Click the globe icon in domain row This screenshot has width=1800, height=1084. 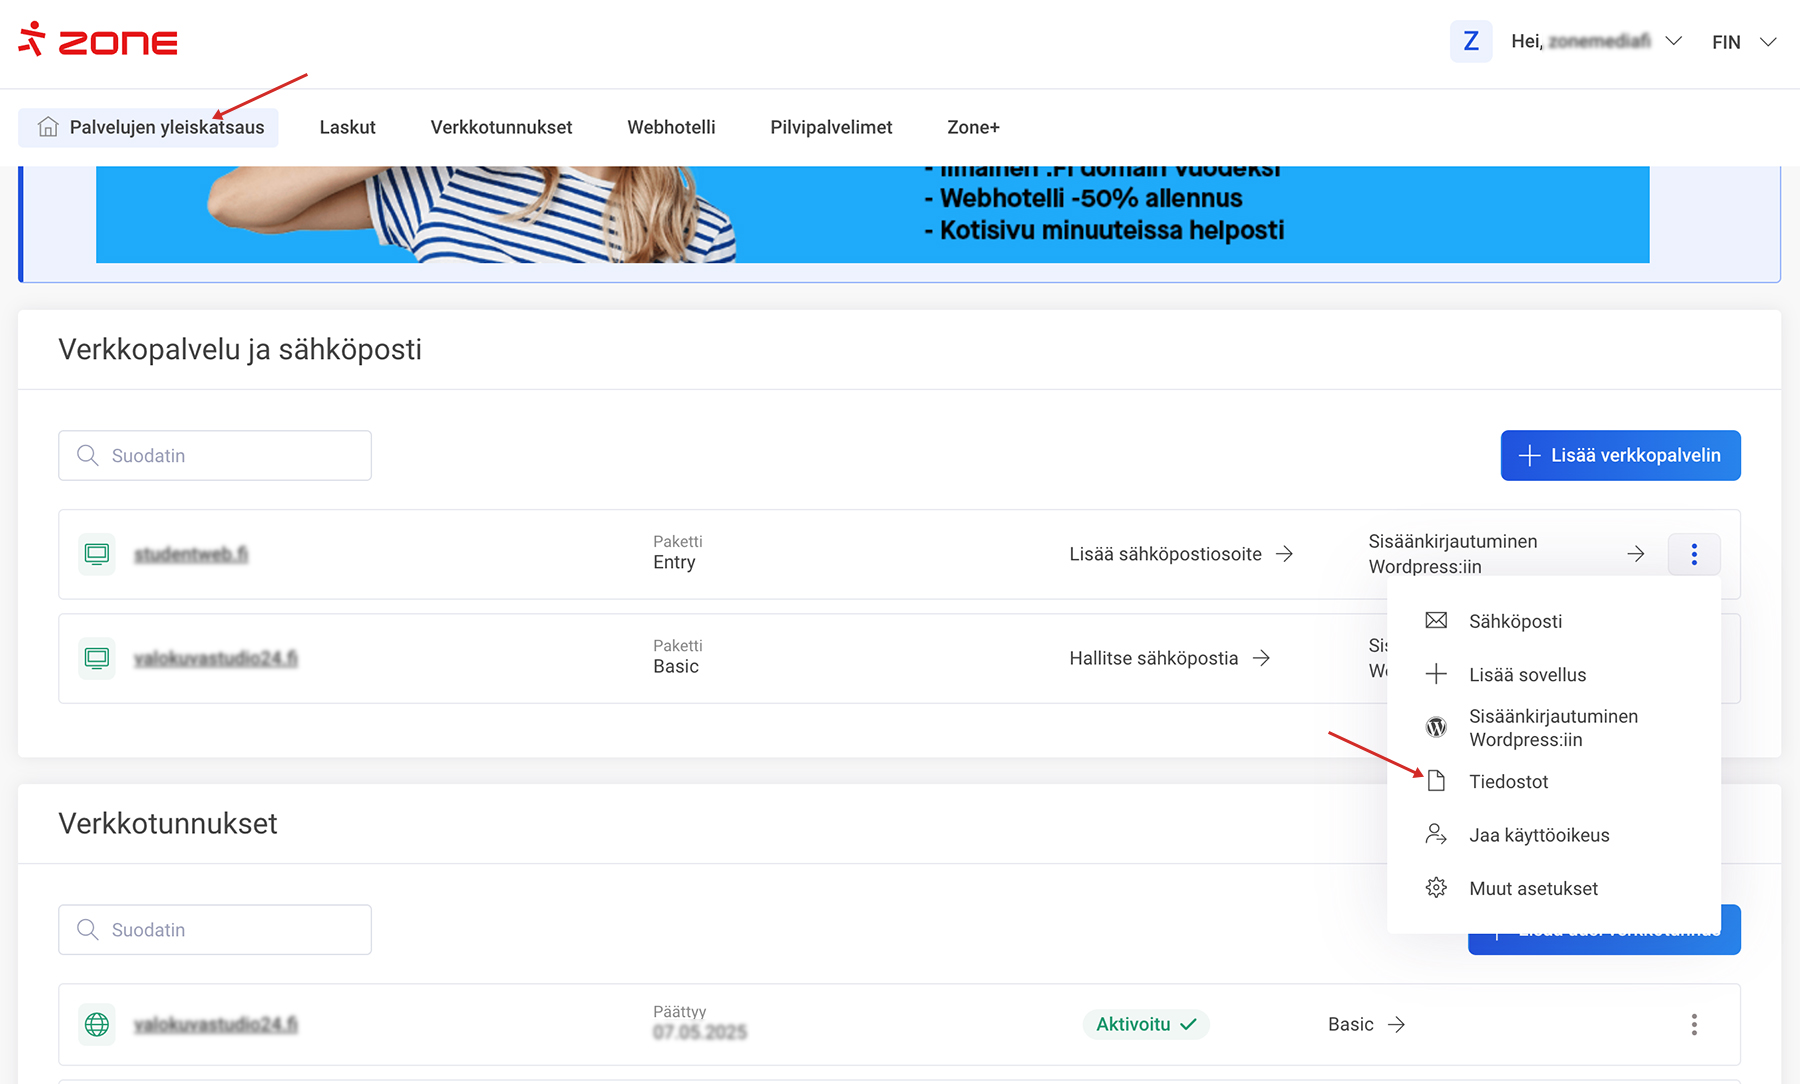click(x=97, y=1024)
